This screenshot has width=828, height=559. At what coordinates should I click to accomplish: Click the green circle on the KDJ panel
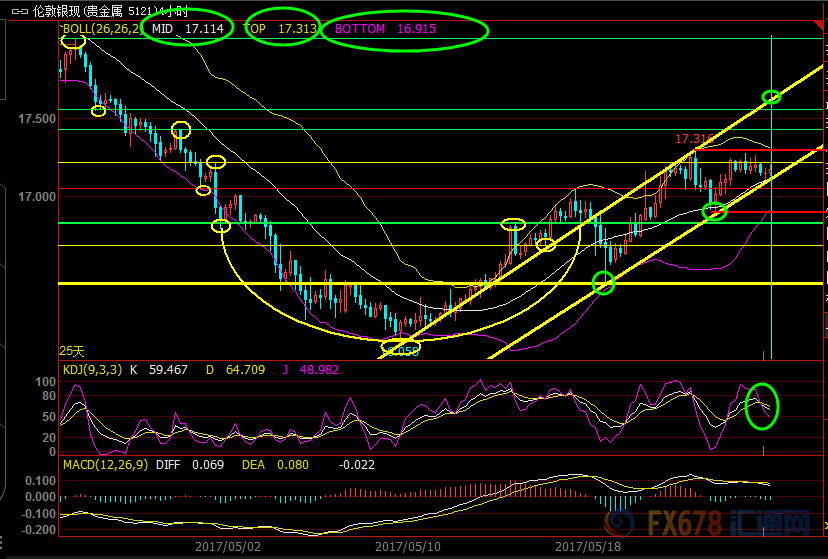pos(762,406)
